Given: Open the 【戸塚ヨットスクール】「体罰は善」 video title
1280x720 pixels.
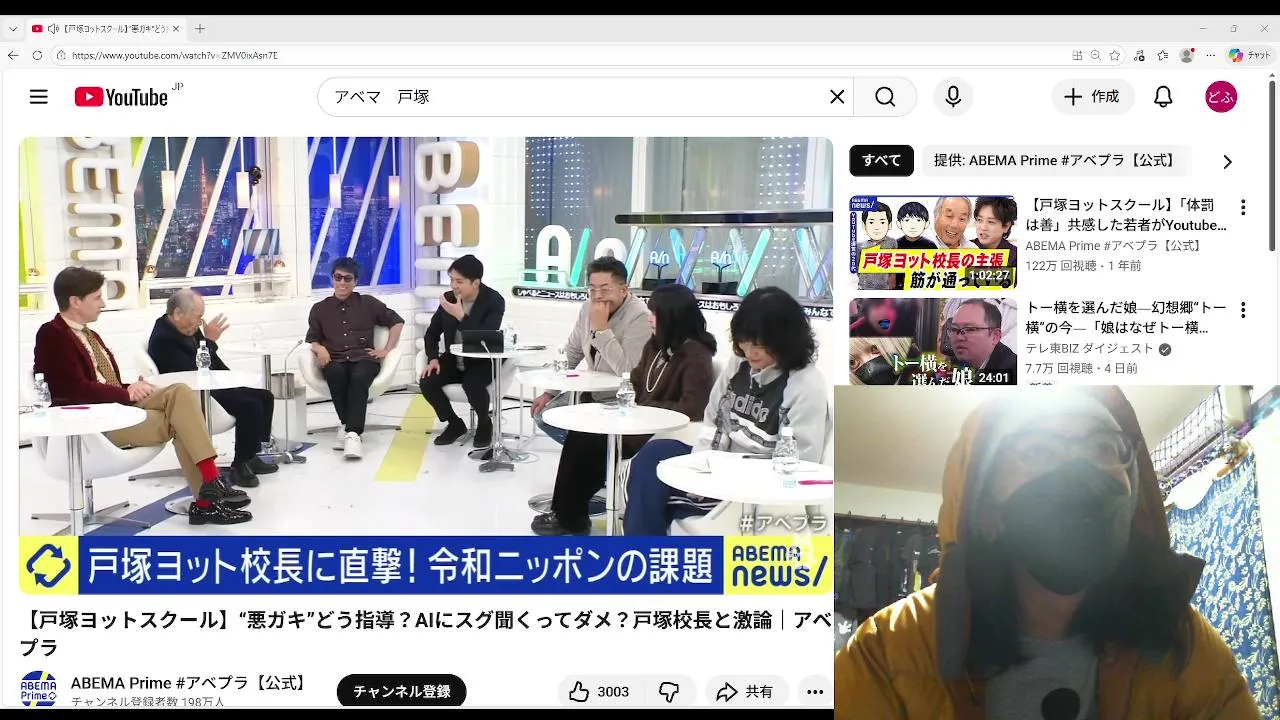Looking at the screenshot, I should 1126,215.
